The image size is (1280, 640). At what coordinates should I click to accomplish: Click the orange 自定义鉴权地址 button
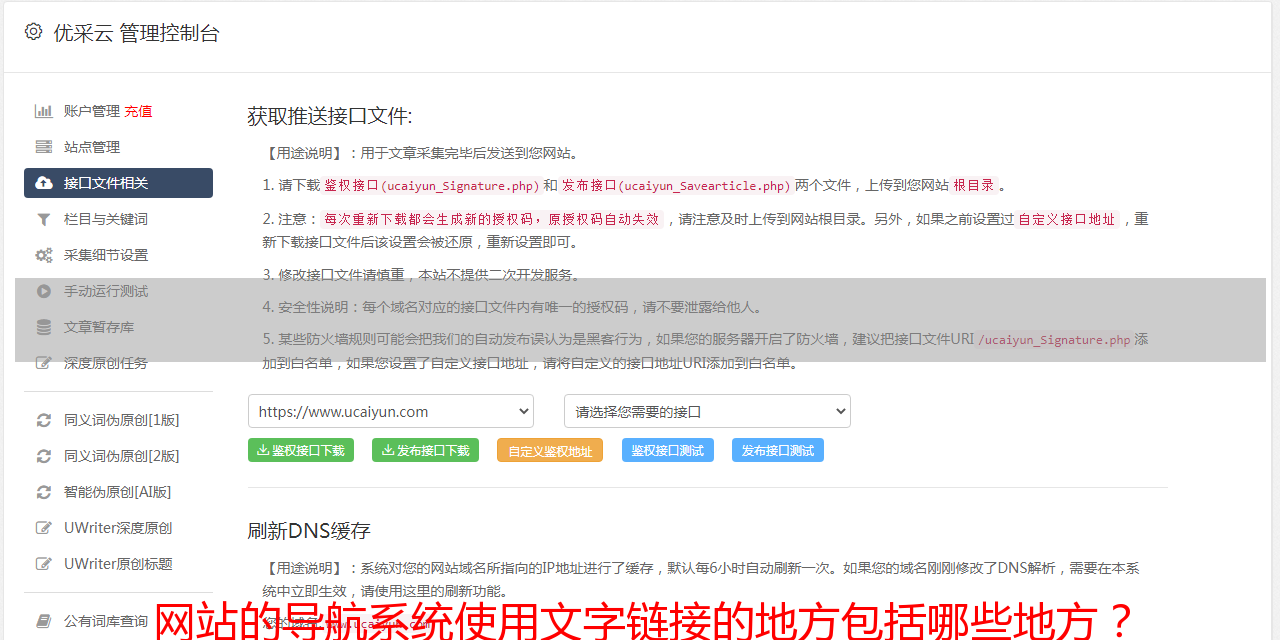(x=550, y=450)
